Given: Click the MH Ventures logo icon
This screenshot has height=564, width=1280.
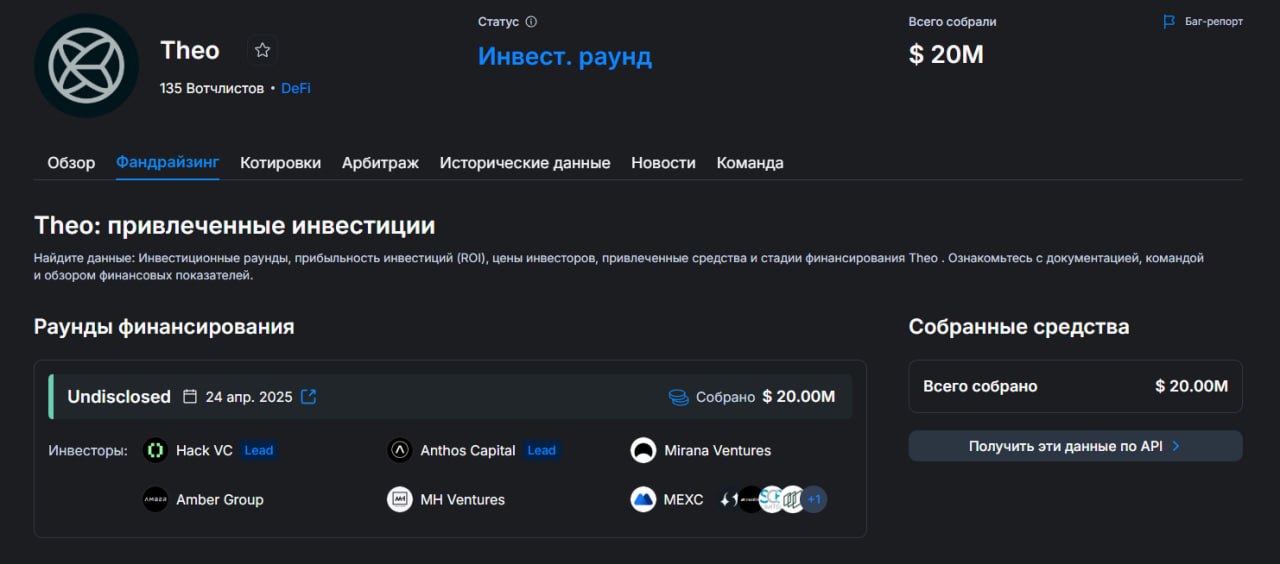Looking at the screenshot, I should [x=400, y=499].
